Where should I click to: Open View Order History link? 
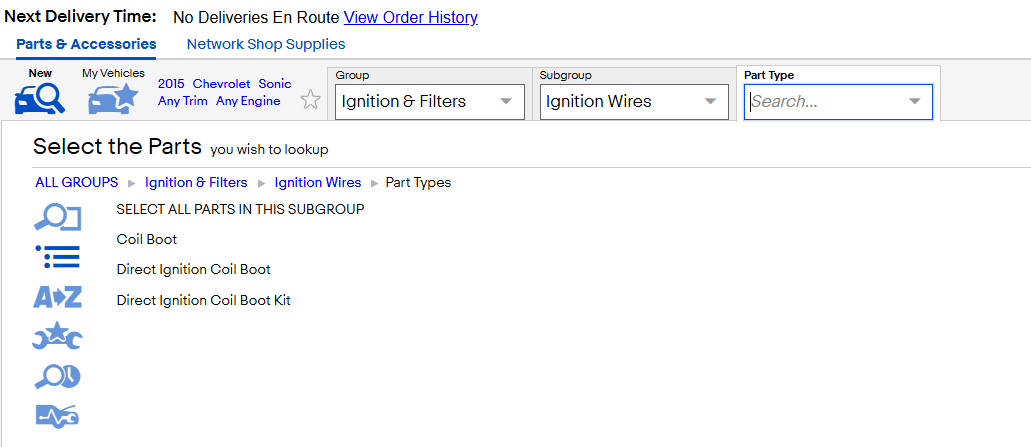411,18
